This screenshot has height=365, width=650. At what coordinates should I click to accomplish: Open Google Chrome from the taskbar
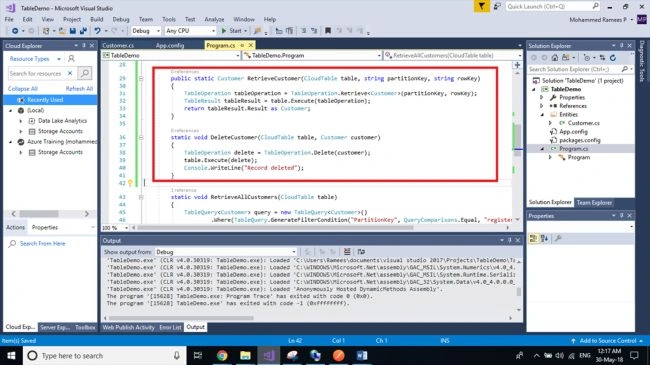222,355
